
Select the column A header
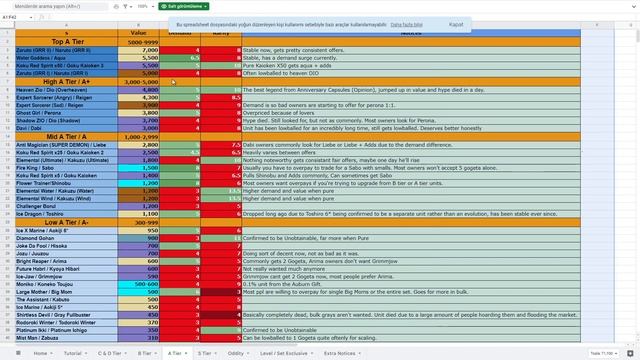click(x=67, y=25)
